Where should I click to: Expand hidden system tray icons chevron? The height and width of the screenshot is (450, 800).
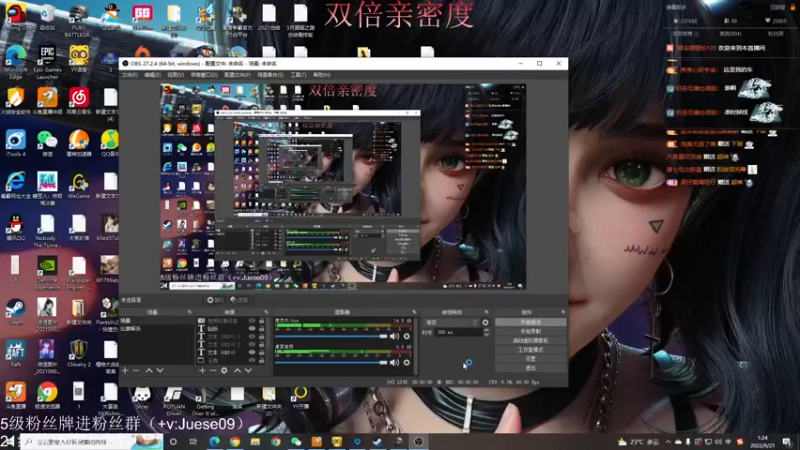(668, 442)
